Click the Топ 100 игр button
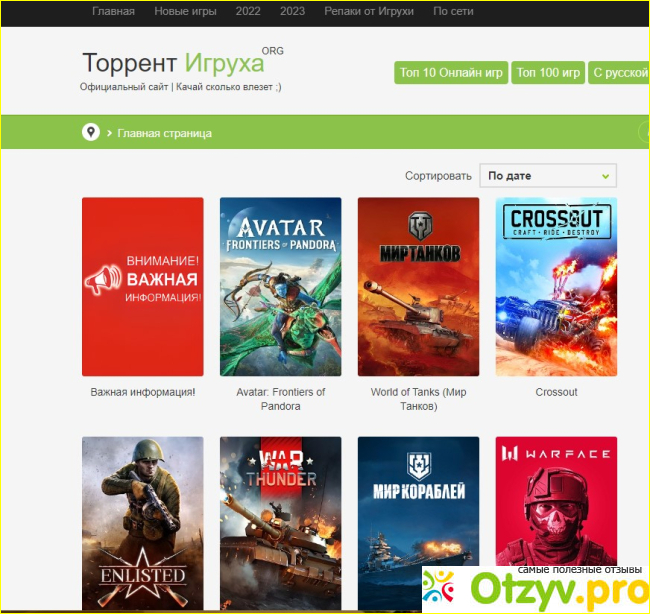 point(548,73)
